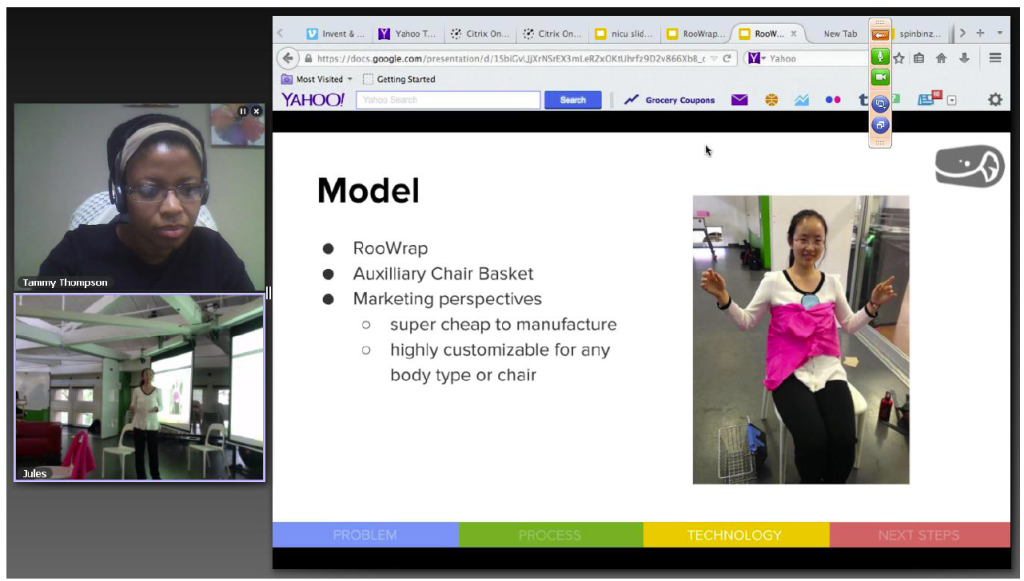Reload the page with refresh icon
Viewport: 1024px width, 581px height.
pos(727,58)
